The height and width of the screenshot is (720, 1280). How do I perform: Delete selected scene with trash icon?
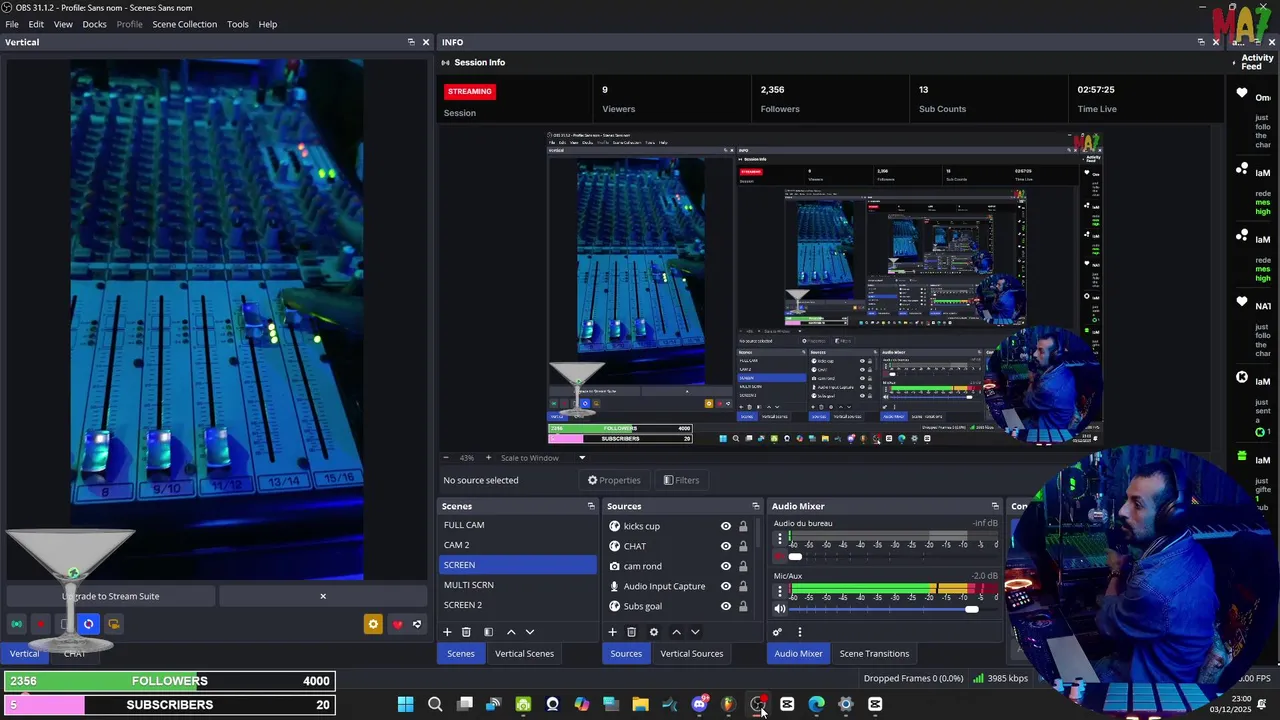click(466, 632)
